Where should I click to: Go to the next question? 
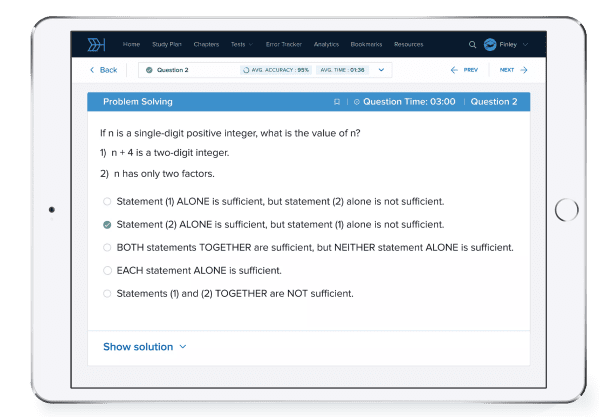511,70
